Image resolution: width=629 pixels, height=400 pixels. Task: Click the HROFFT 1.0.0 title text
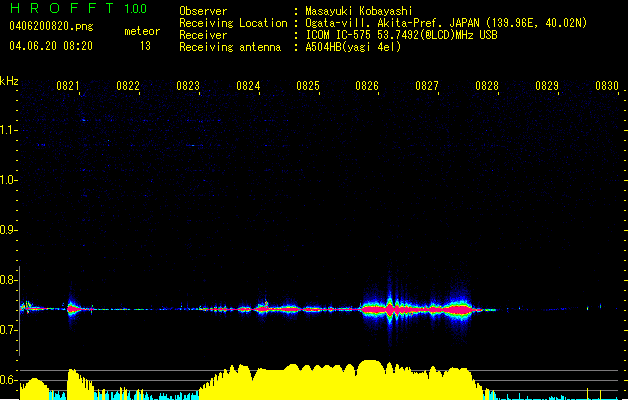pyautogui.click(x=79, y=8)
